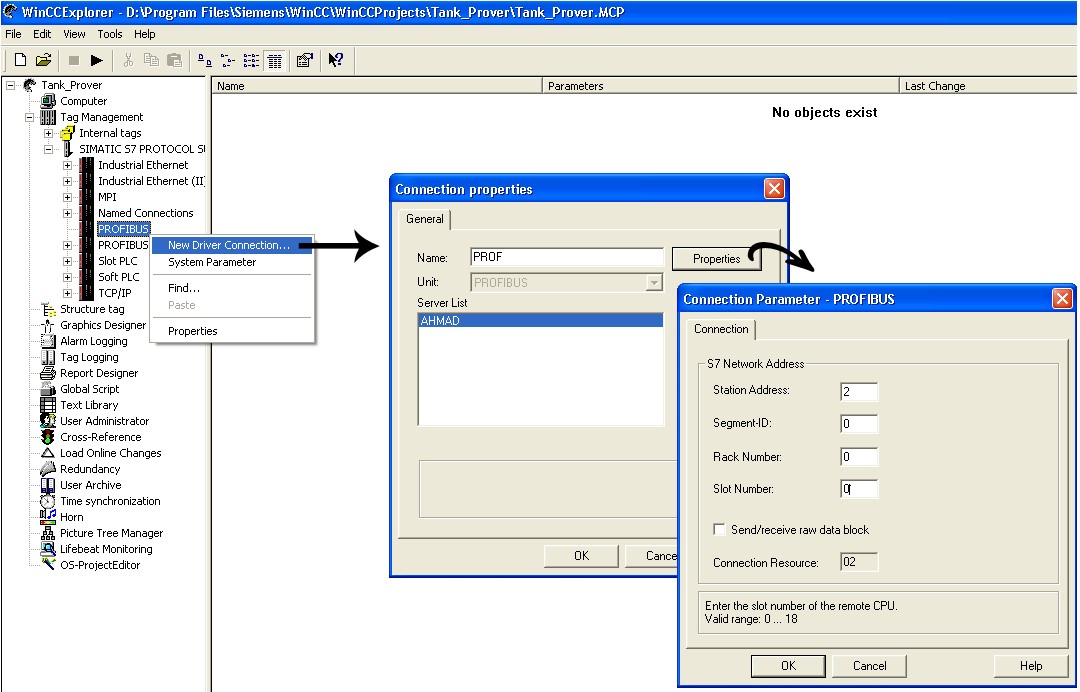Click the Deactivate runtime stop icon
This screenshot has width=1080, height=692.
click(x=74, y=61)
